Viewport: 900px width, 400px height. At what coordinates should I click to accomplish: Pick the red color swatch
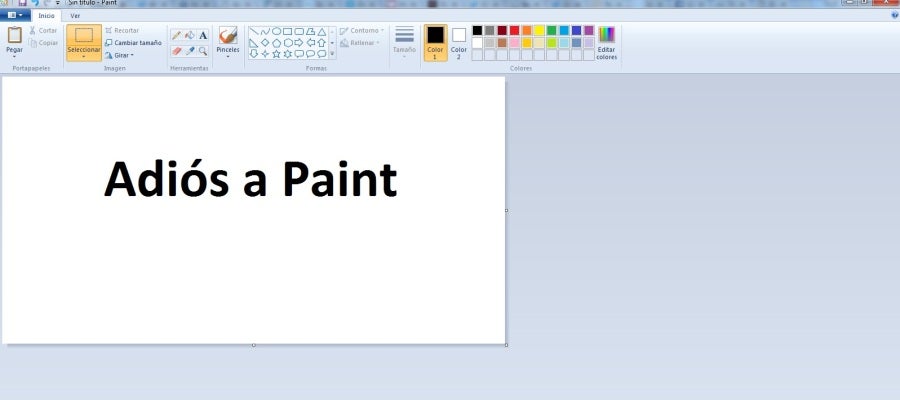514,30
